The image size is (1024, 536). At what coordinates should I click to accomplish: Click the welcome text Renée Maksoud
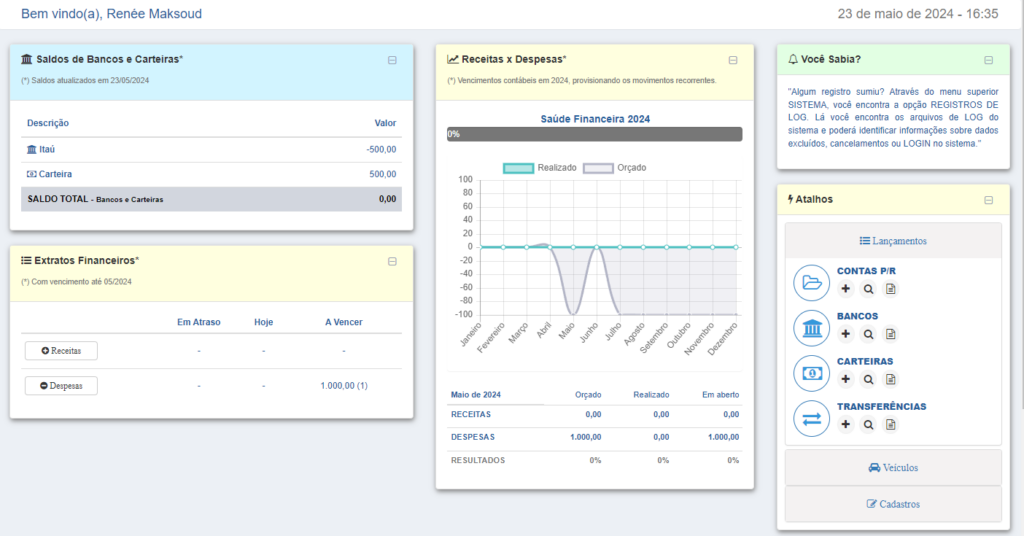pyautogui.click(x=154, y=14)
